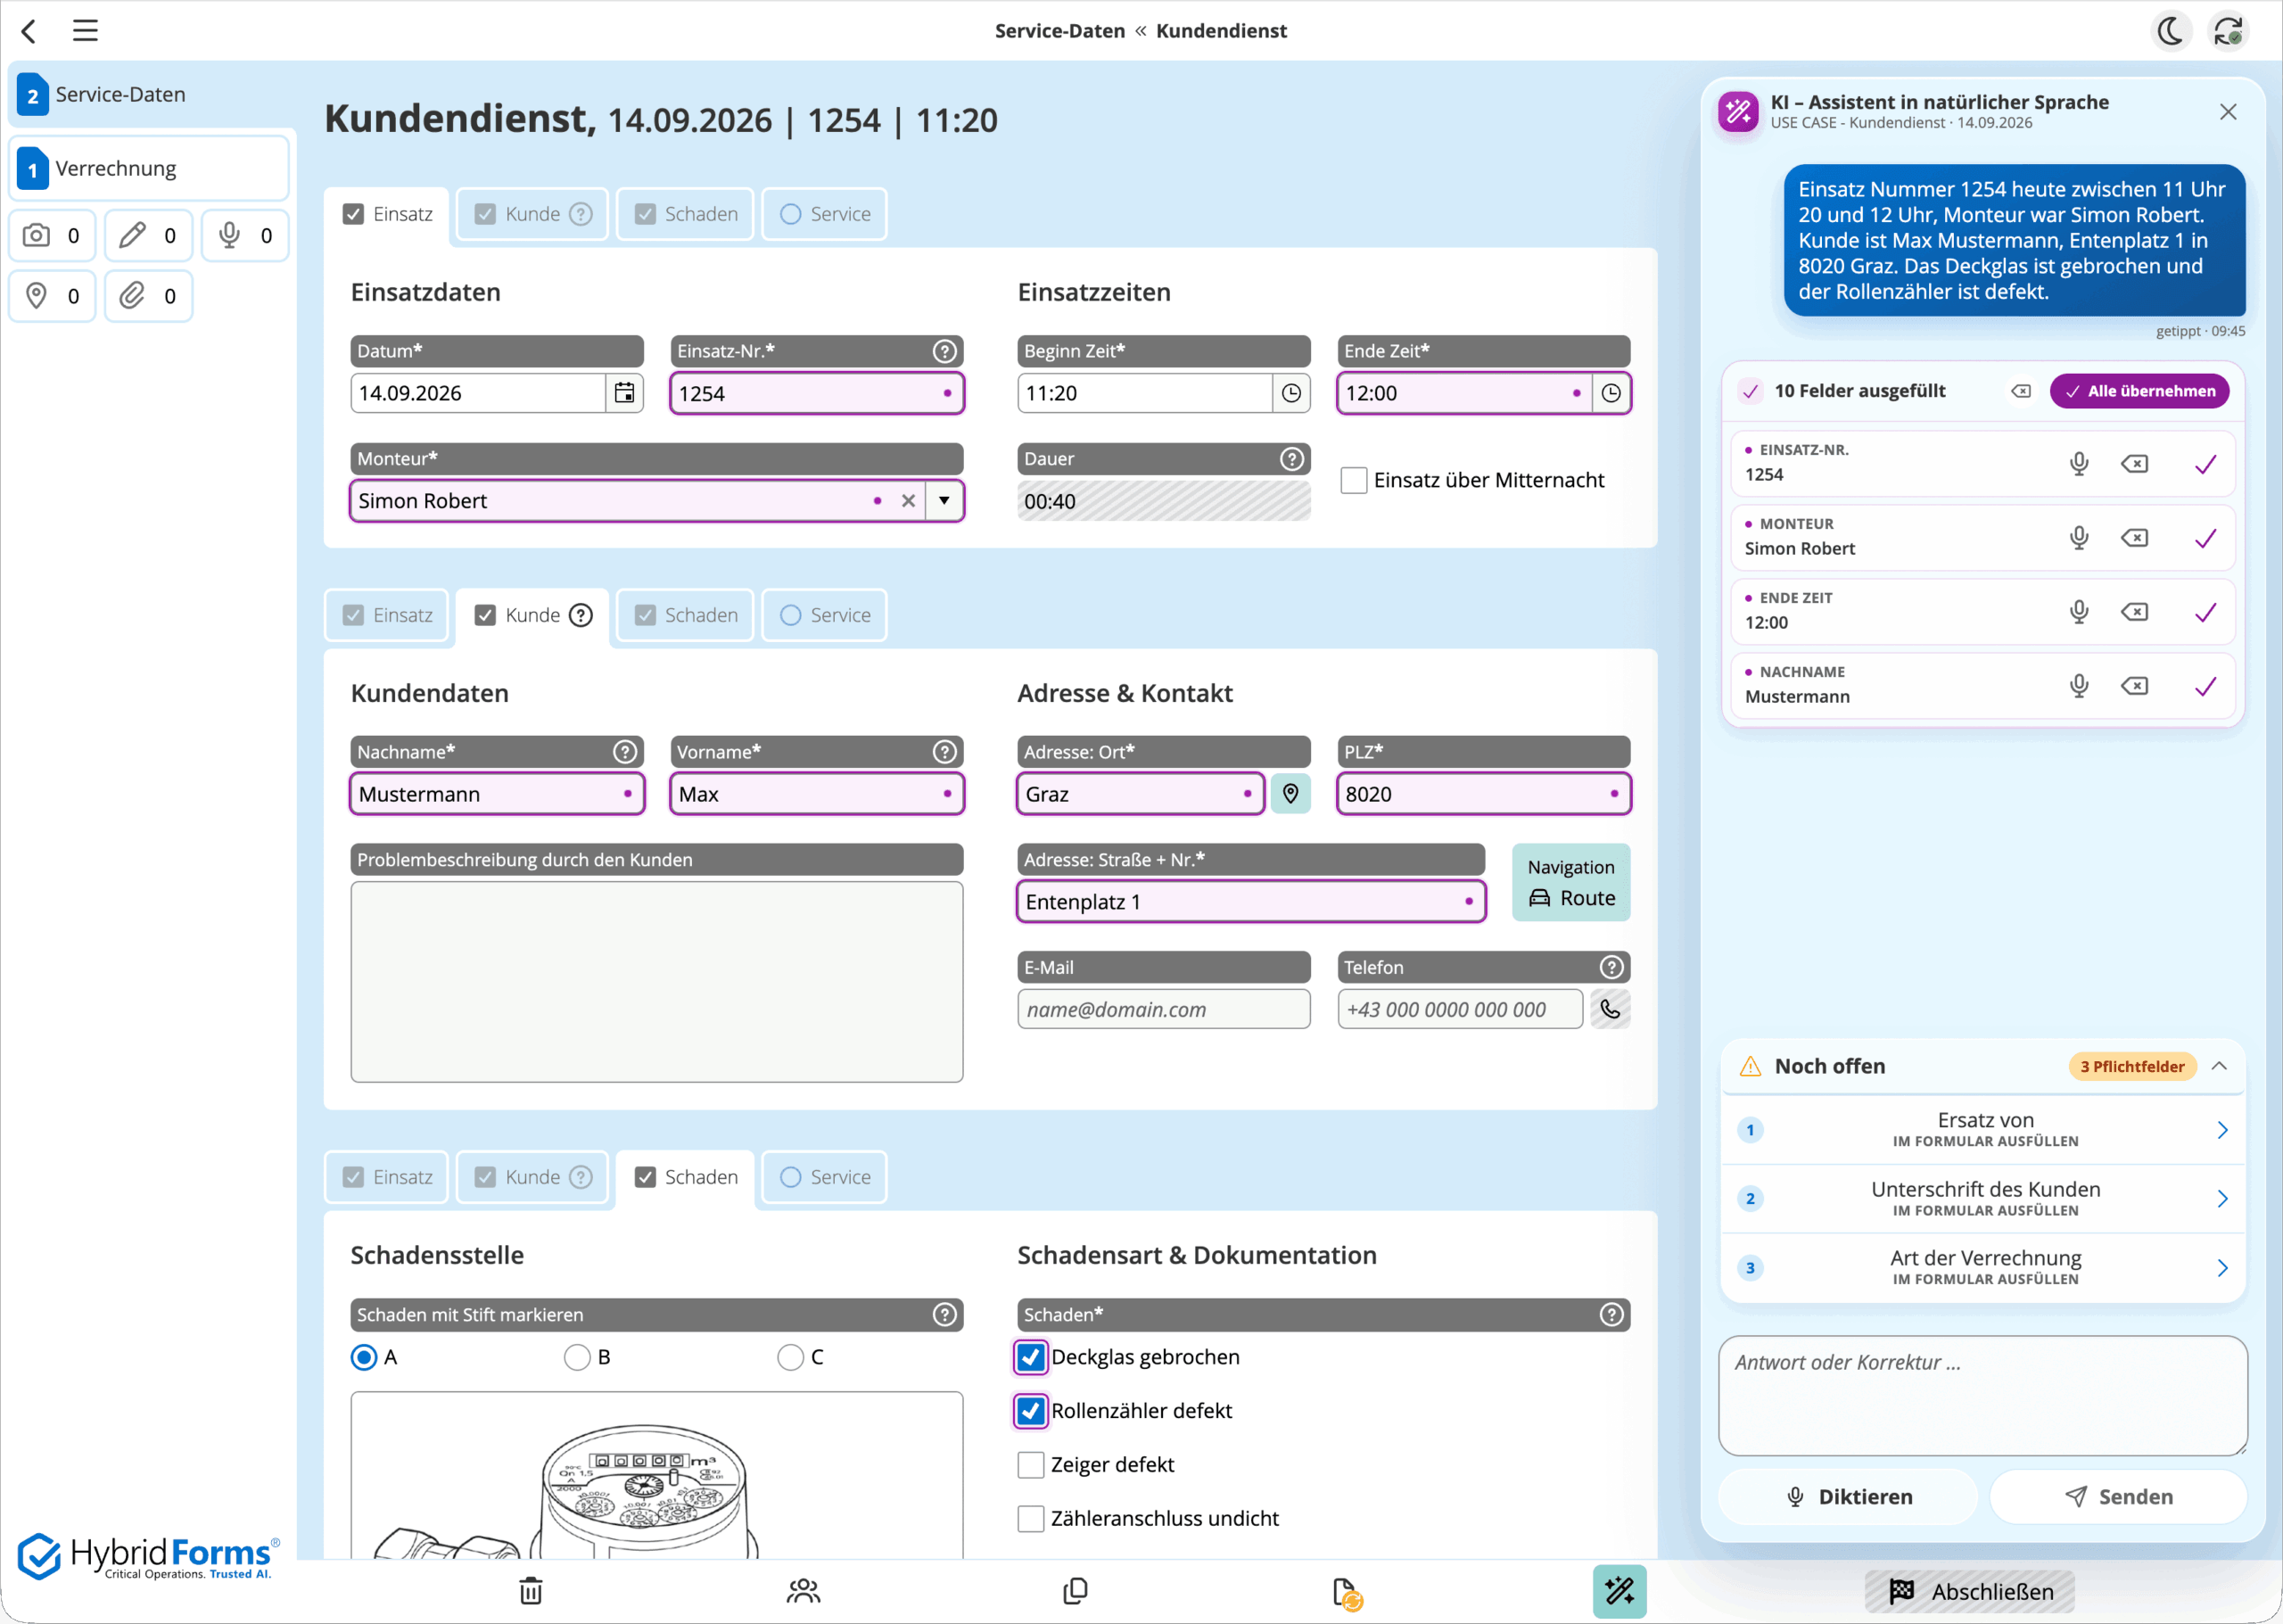This screenshot has height=1624, width=2283.
Task: Click the people group icon in bottom bar
Action: pyautogui.click(x=803, y=1591)
